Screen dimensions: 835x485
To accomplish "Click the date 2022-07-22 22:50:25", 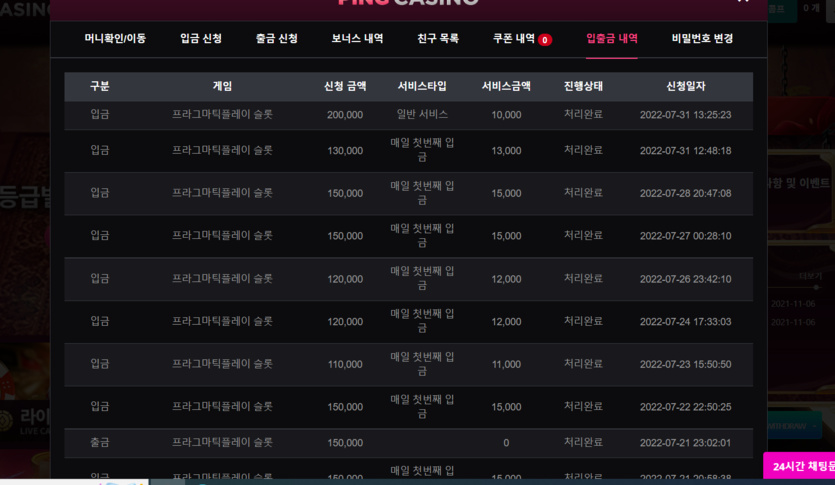I will [x=685, y=407].
